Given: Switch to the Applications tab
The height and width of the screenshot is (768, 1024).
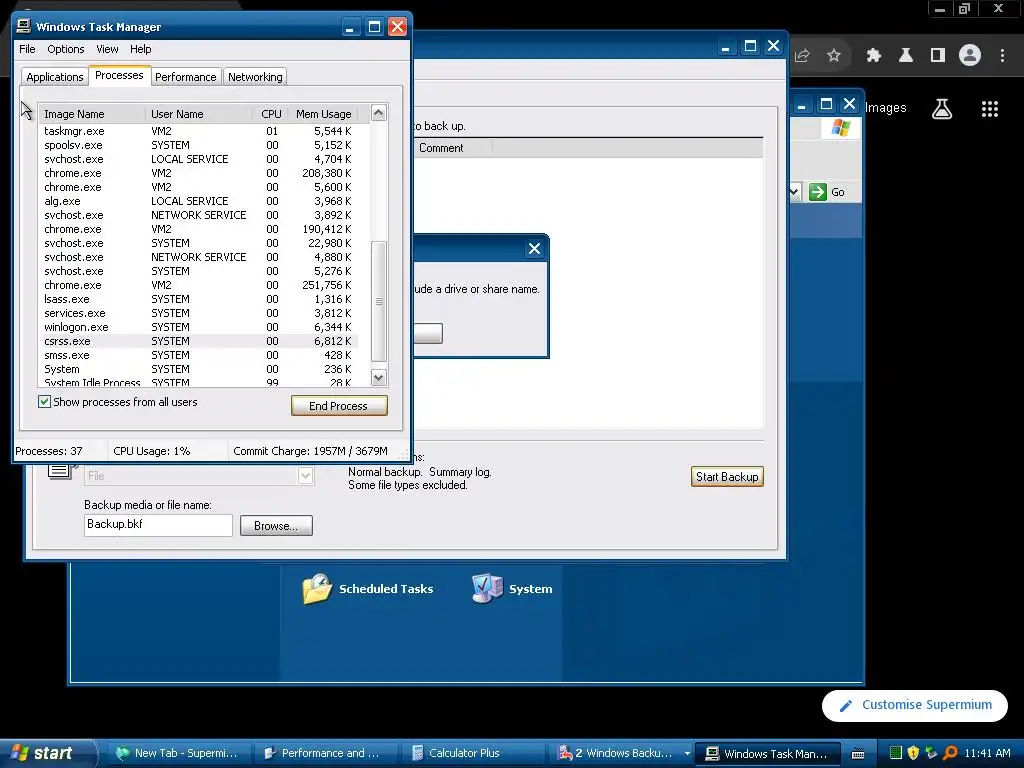Looking at the screenshot, I should (55, 77).
